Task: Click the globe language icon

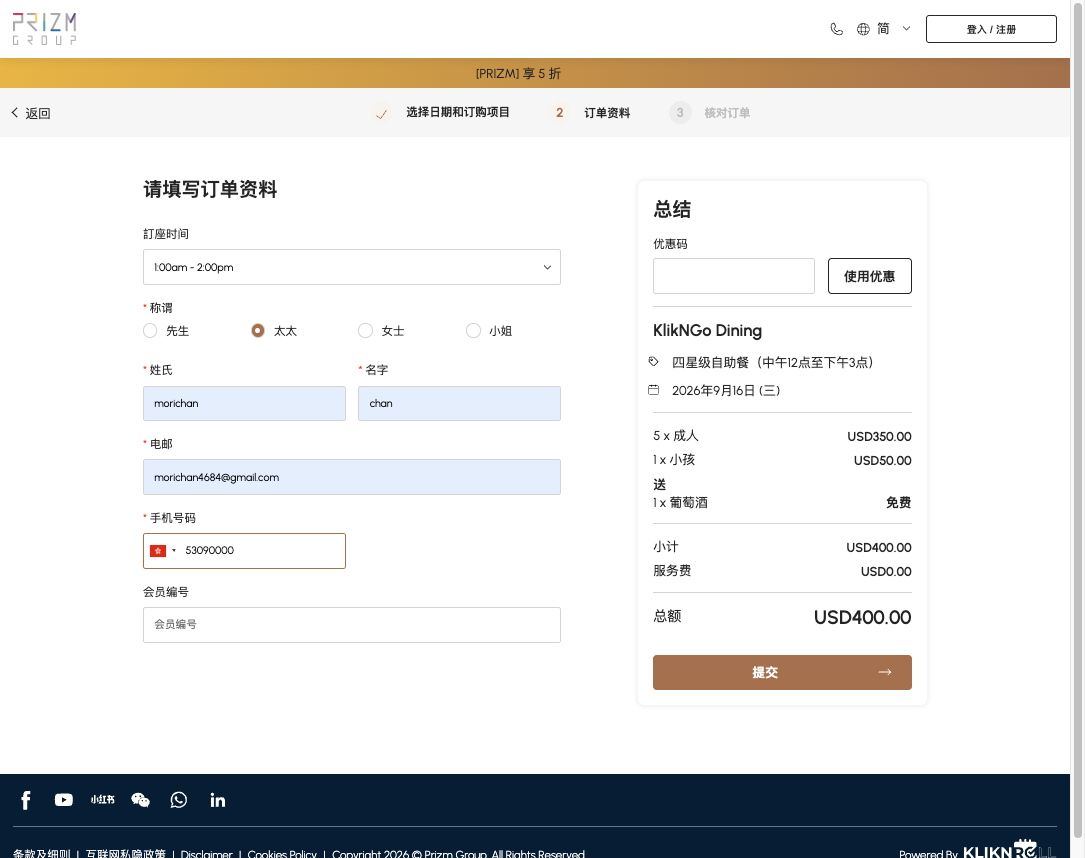Action: click(x=863, y=29)
